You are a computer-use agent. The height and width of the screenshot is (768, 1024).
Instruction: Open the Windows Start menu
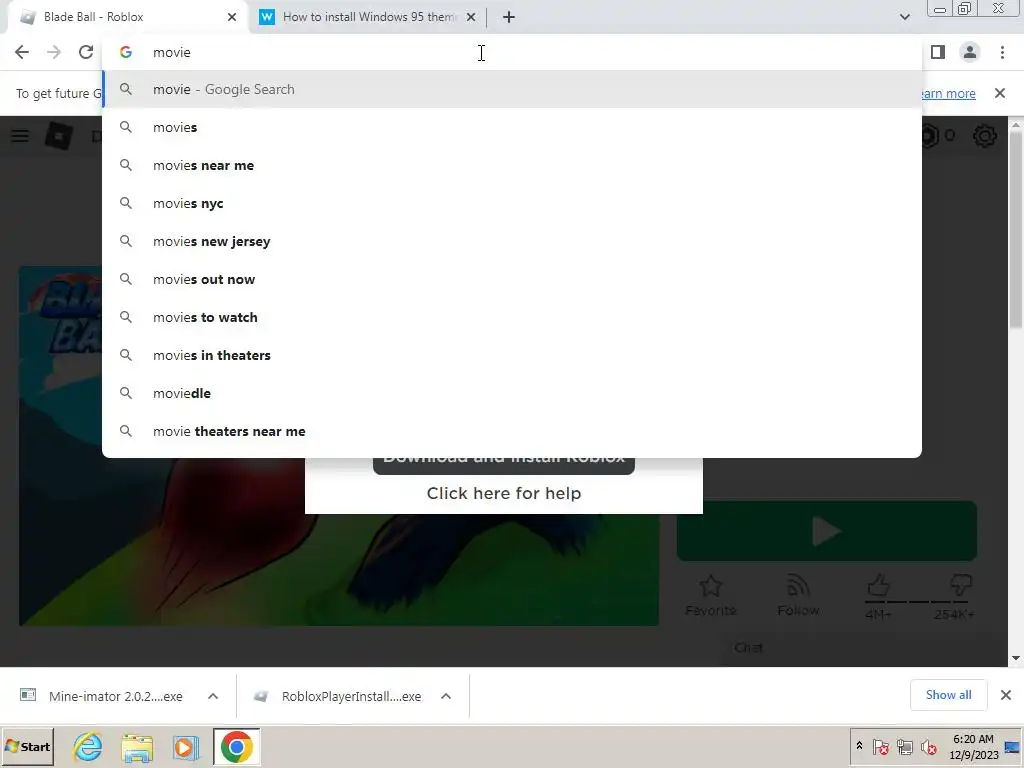[27, 746]
